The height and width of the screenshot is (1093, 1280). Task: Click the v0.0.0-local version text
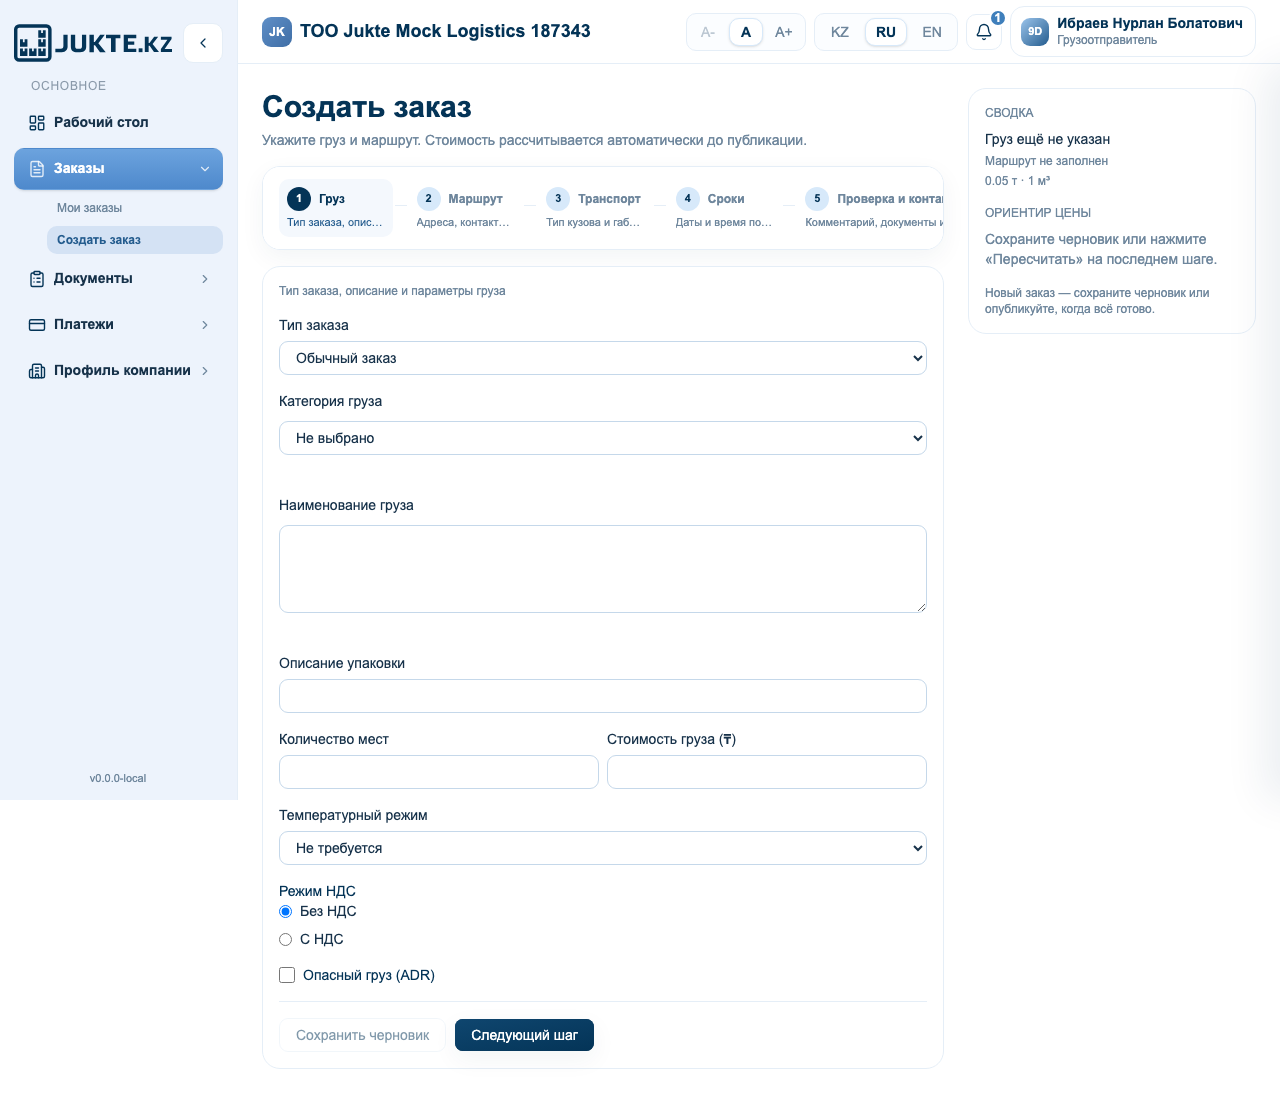[118, 778]
